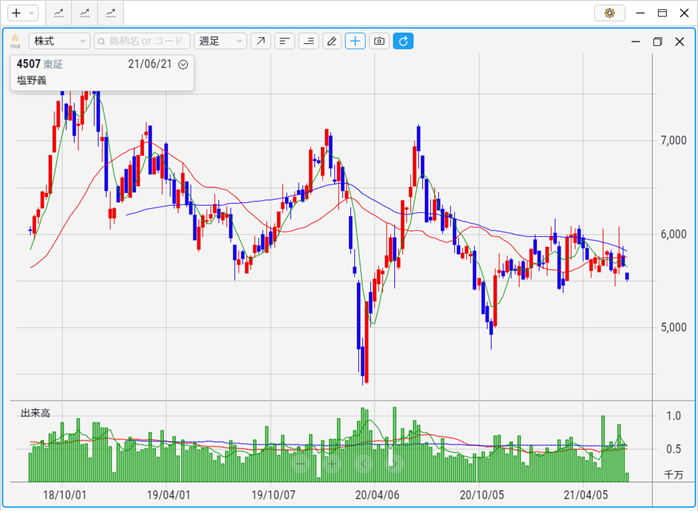Select the second chart tab
The height and width of the screenshot is (511, 698).
[85, 13]
